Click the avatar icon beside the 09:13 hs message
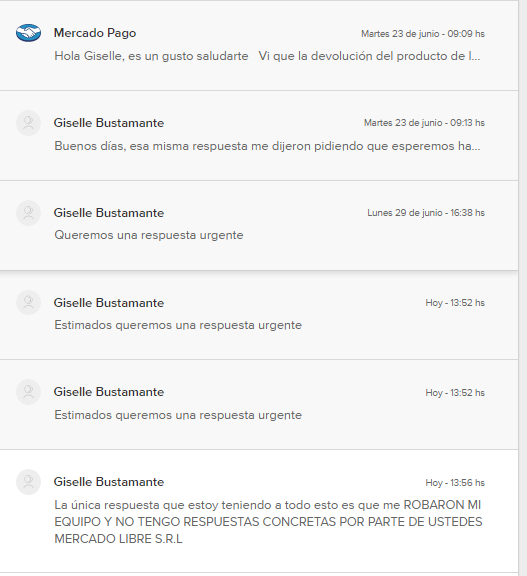The width and height of the screenshot is (527, 576). (x=28, y=123)
